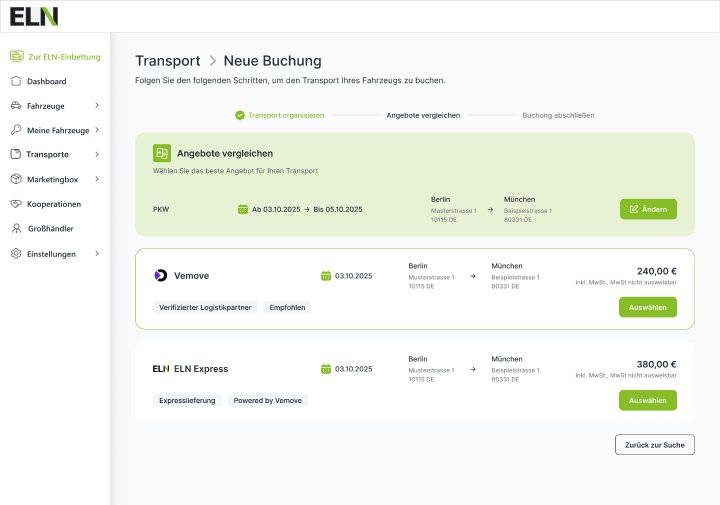Click the 240,00 € price
The width and height of the screenshot is (720, 505).
[x=656, y=271]
